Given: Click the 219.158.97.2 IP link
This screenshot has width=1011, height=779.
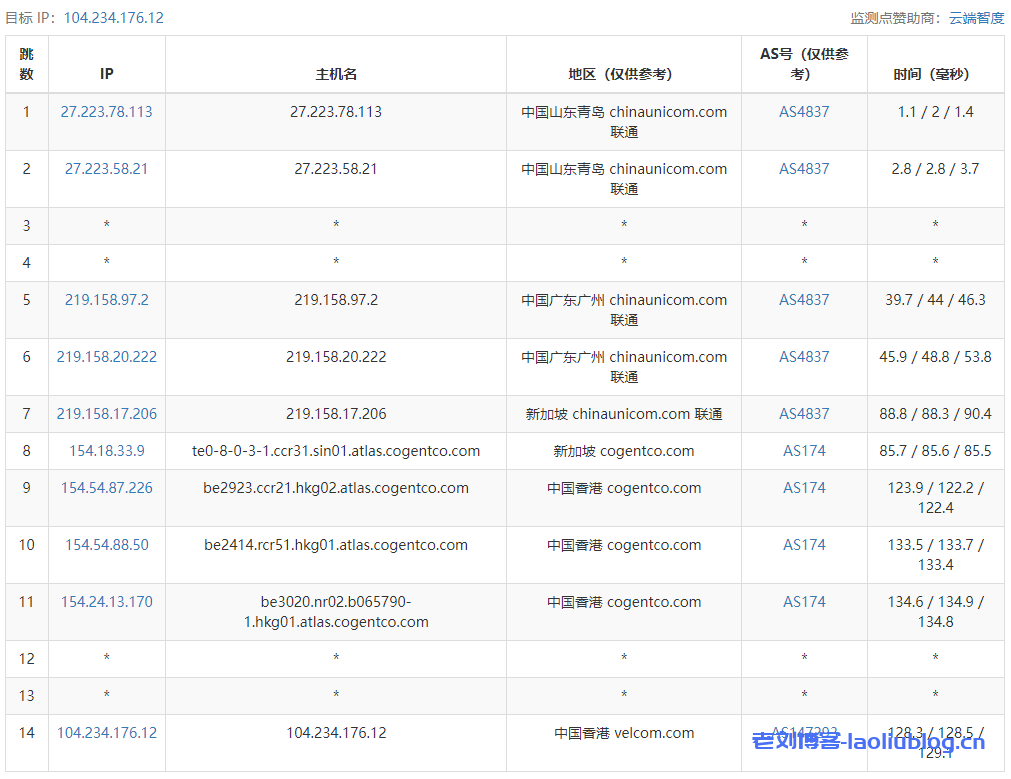Looking at the screenshot, I should pos(107,300).
